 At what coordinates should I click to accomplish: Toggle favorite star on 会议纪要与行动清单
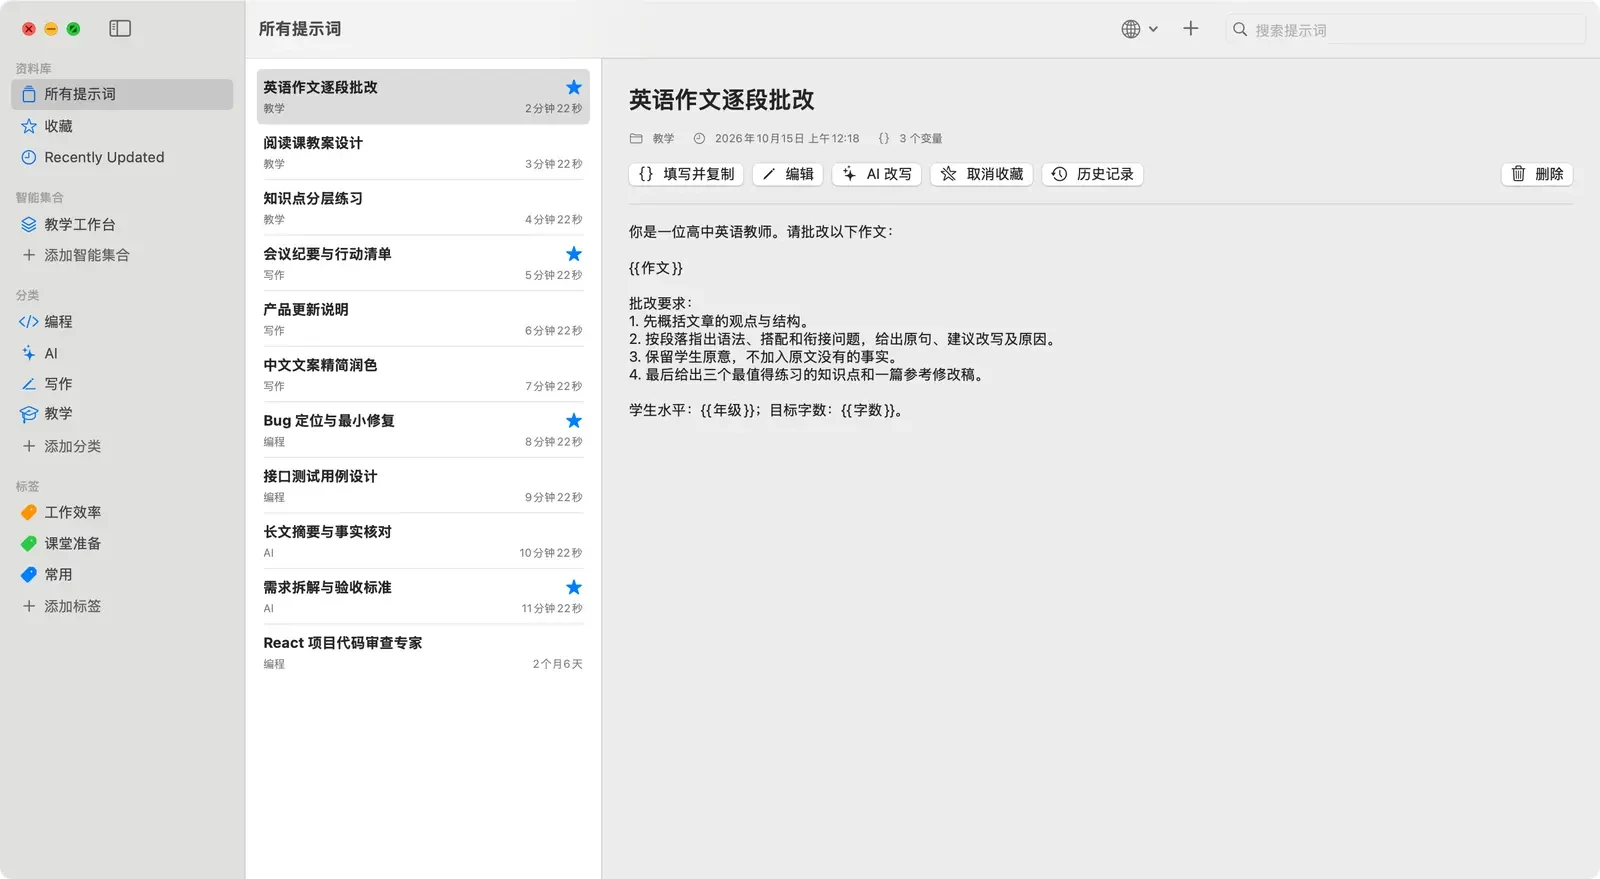point(573,254)
